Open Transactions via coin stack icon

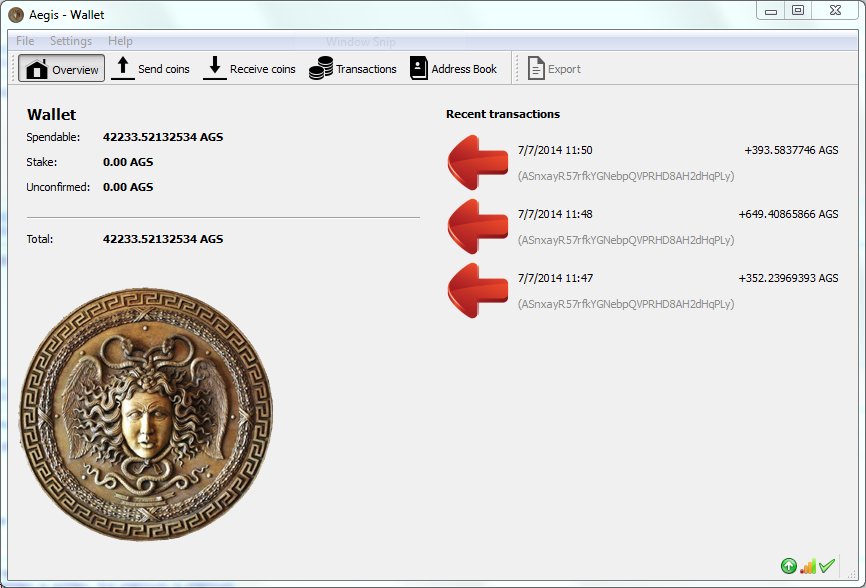pyautogui.click(x=321, y=68)
